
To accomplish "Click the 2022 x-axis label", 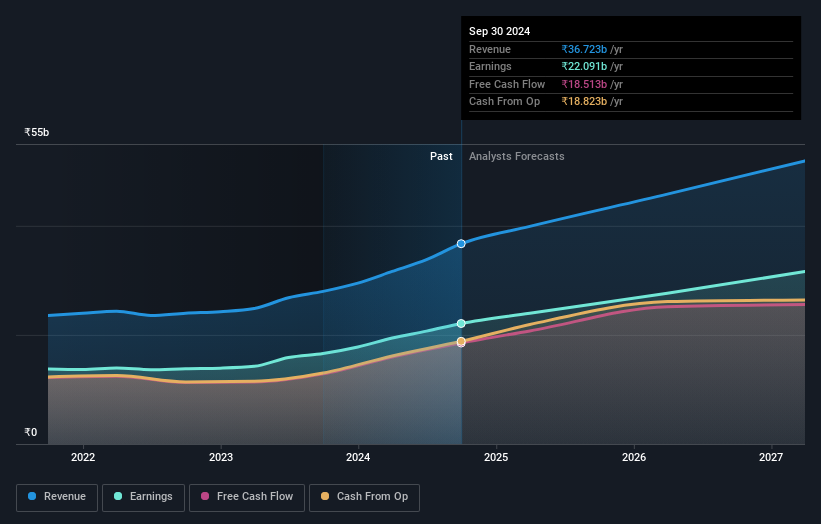I will [x=83, y=458].
